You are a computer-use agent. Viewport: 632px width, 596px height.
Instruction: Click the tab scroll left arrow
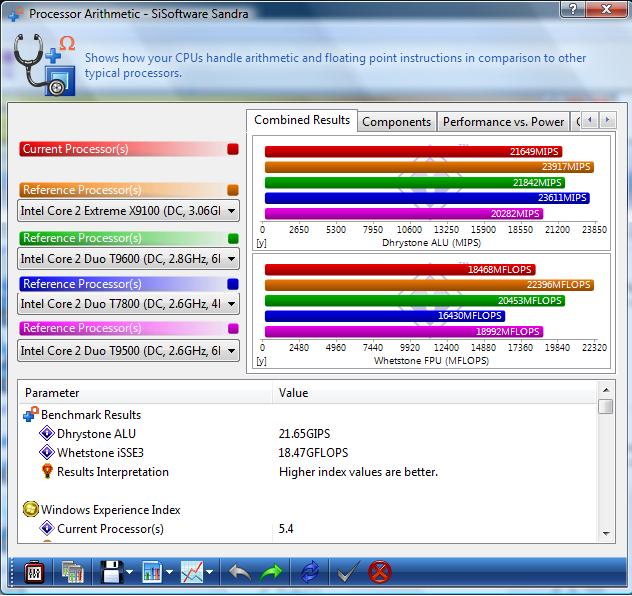590,120
